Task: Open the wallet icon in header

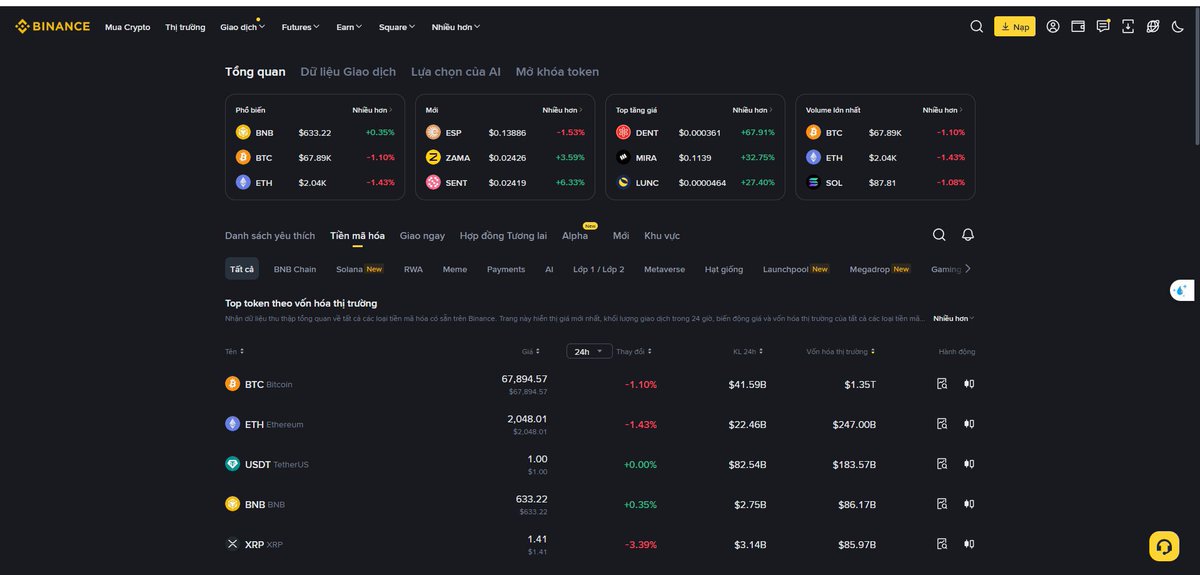Action: (1078, 27)
